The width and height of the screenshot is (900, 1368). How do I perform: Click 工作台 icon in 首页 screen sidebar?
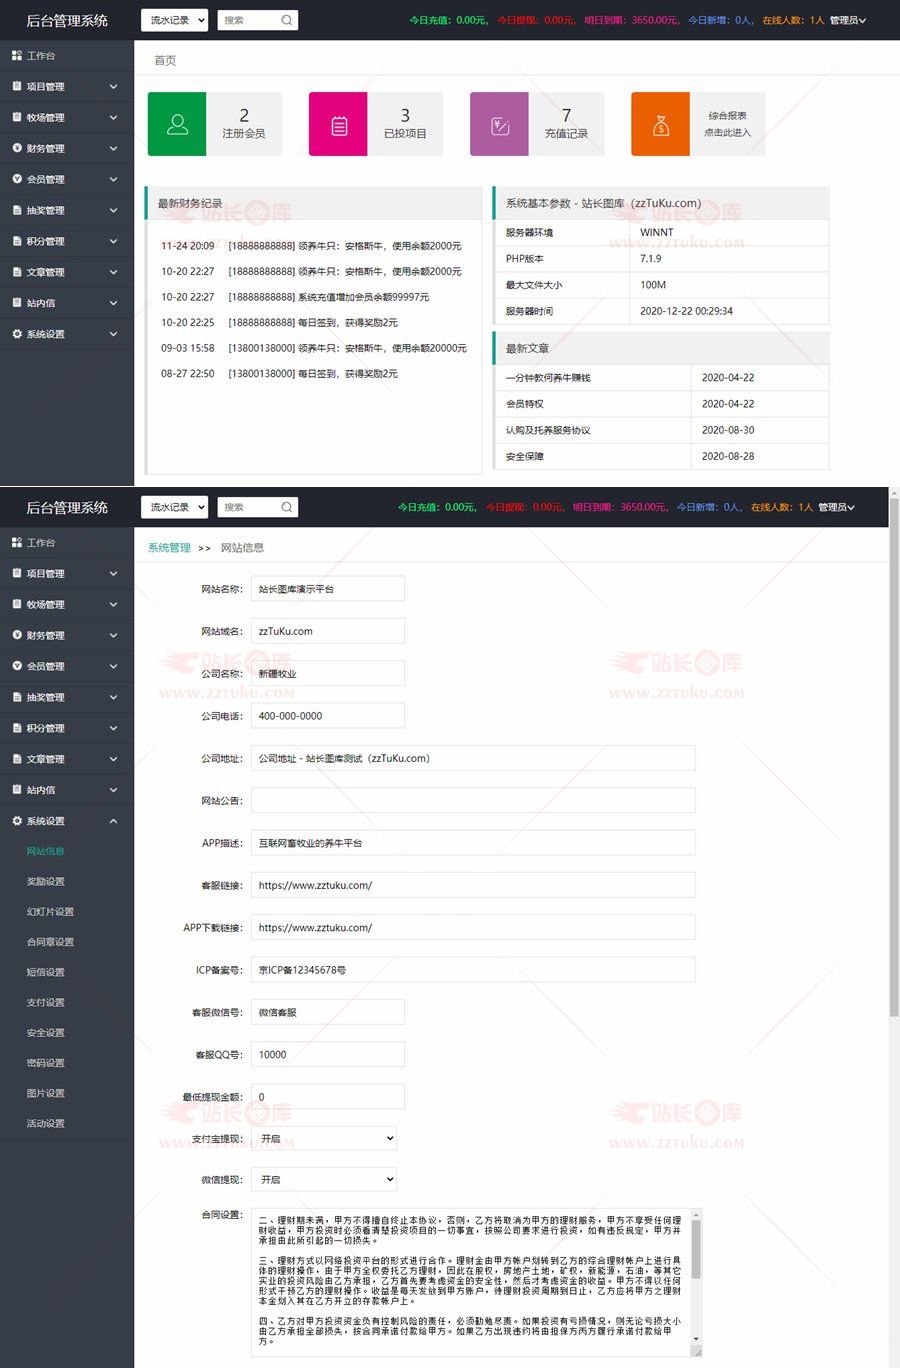pos(16,56)
